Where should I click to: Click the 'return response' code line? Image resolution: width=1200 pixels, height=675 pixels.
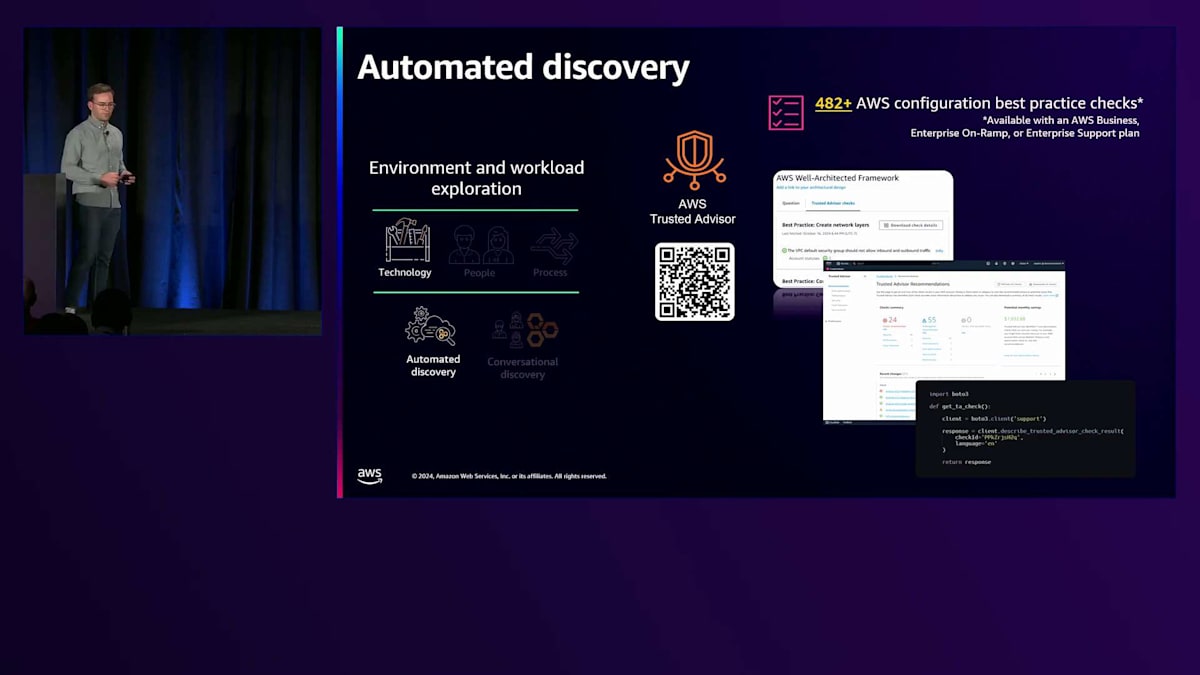pyautogui.click(x=966, y=462)
